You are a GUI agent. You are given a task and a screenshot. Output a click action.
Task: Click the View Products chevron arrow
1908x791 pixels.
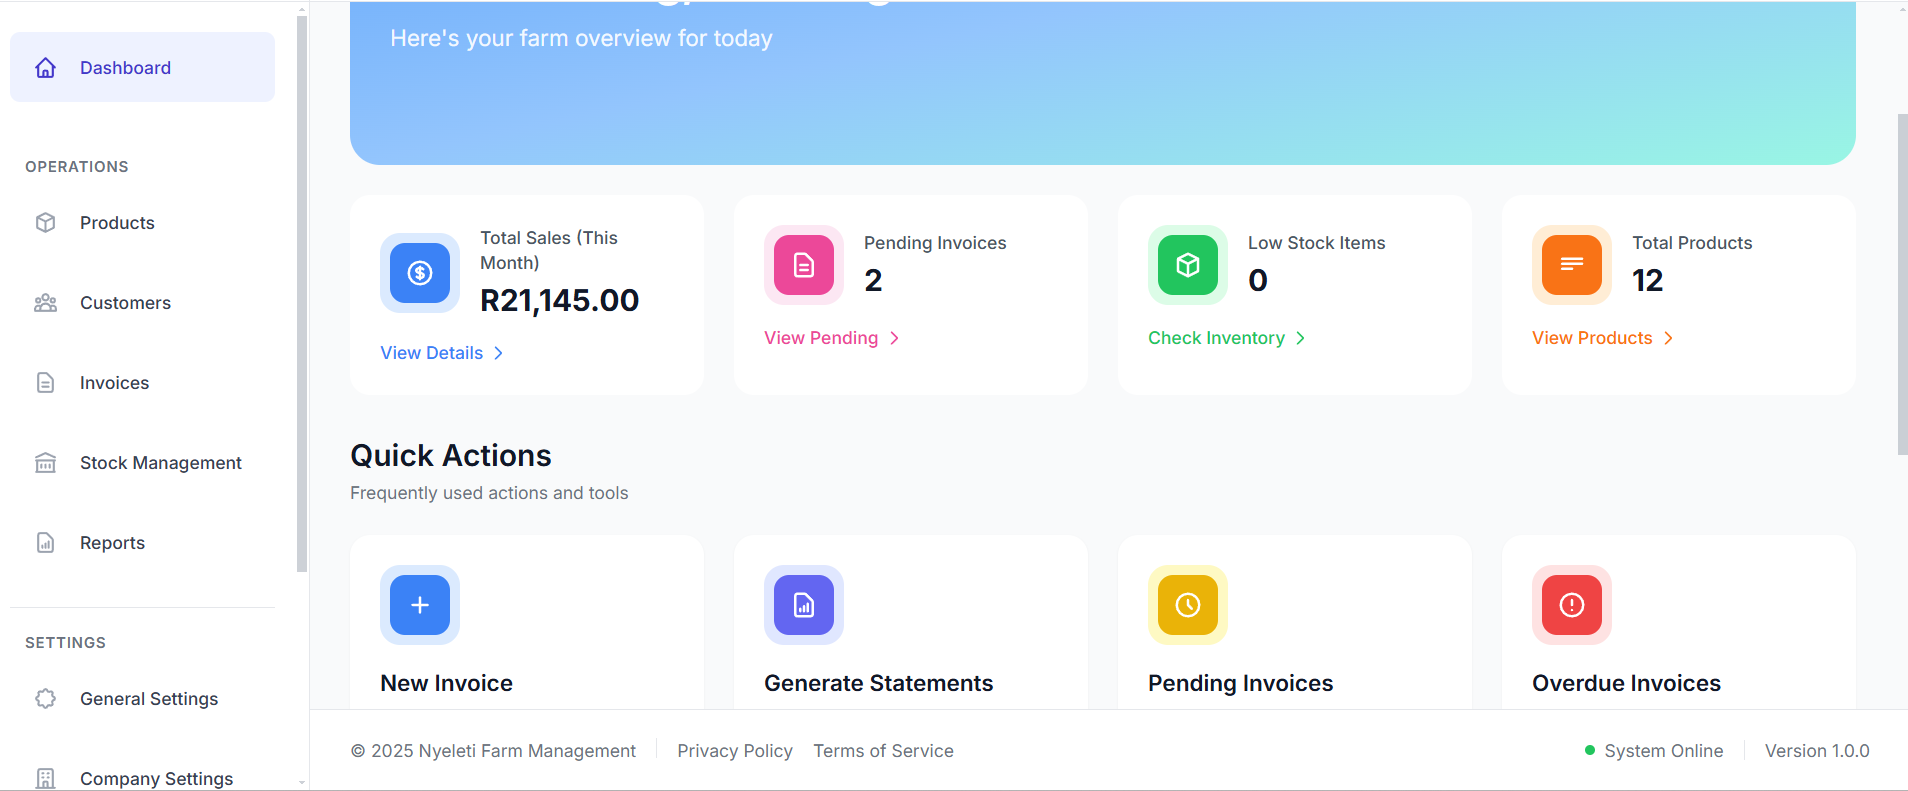(1668, 338)
